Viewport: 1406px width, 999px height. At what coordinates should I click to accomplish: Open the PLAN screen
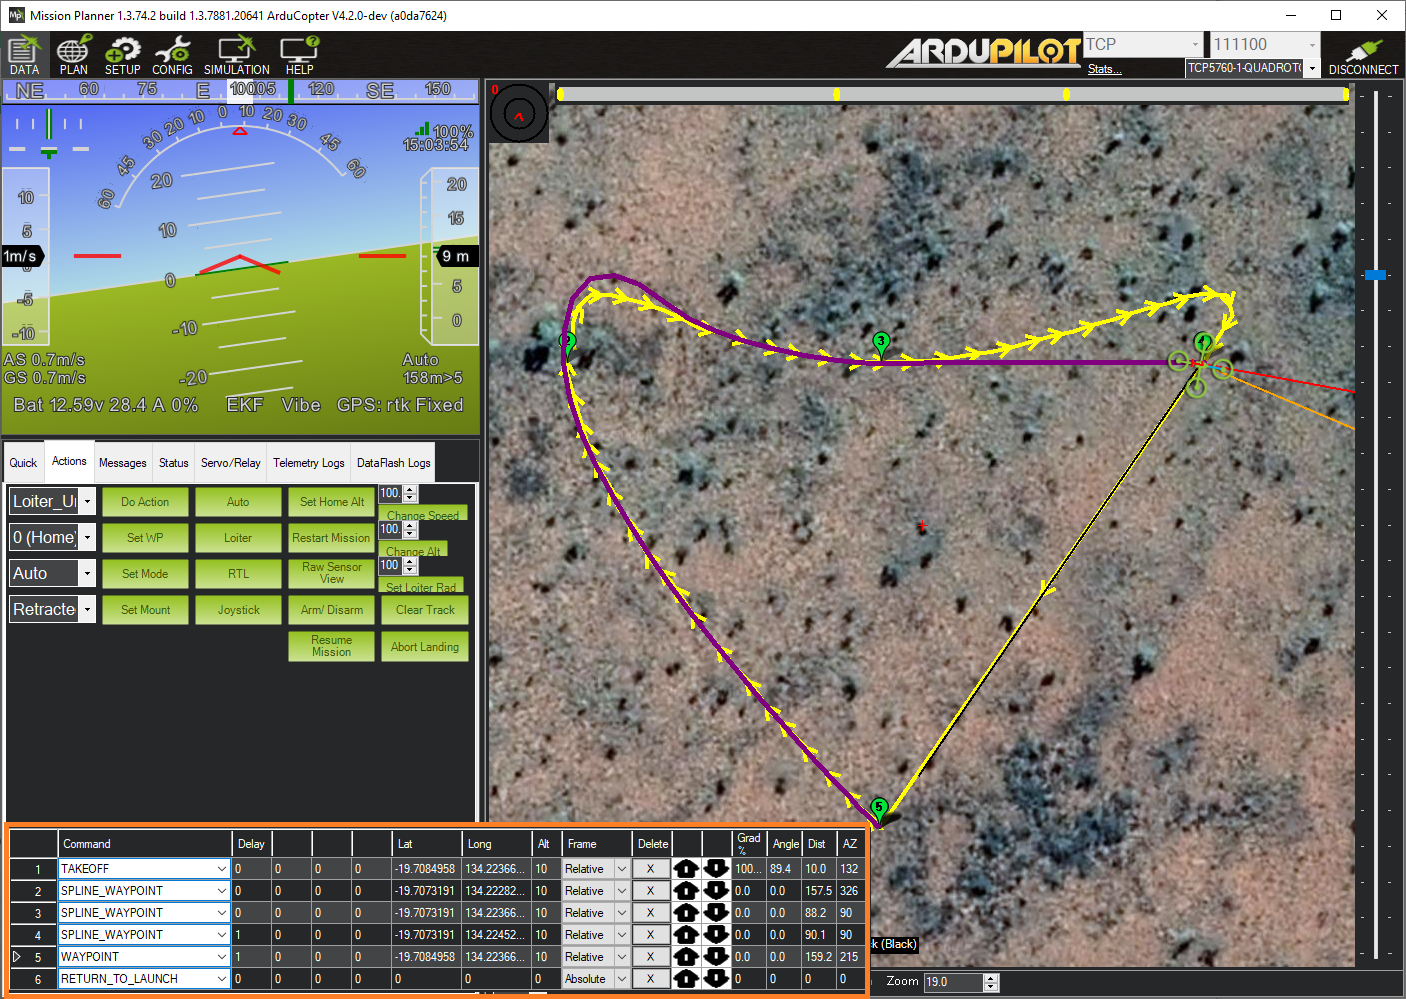pos(73,55)
